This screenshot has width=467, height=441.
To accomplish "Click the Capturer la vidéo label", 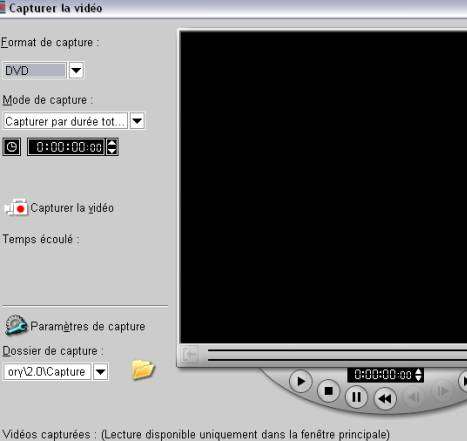I will [x=72, y=208].
